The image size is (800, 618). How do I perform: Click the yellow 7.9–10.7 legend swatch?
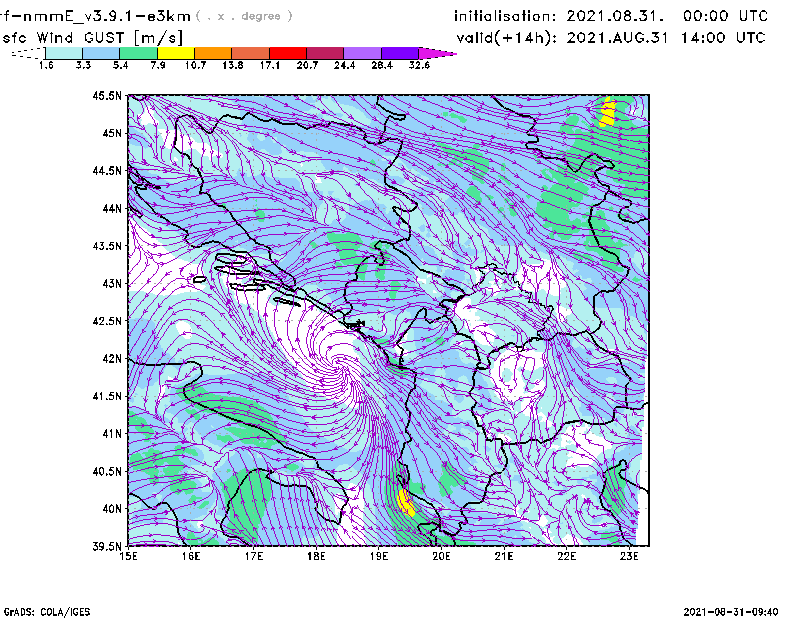pyautogui.click(x=176, y=53)
